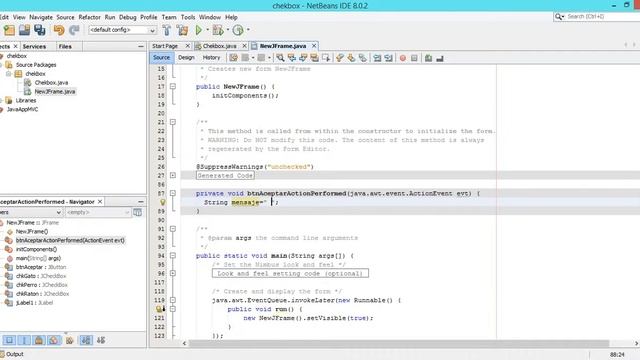Viewport: 640px width, 360px height.
Task: Open the Navigator members view dropdown
Action: click(x=58, y=212)
